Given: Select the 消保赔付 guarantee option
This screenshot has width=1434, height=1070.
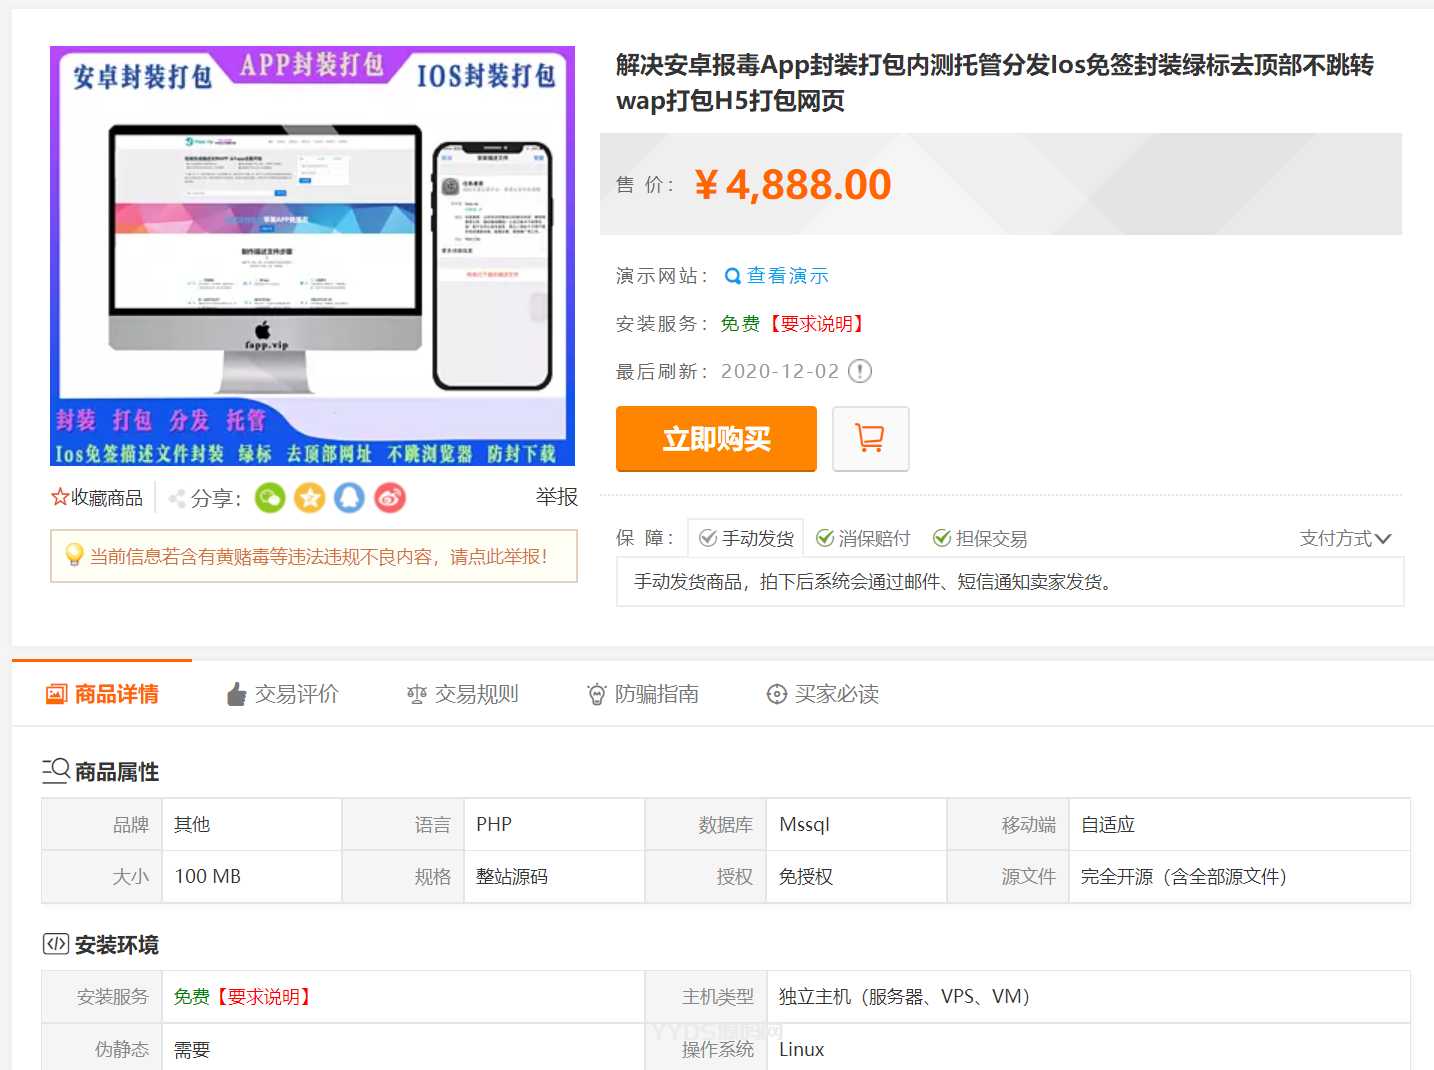Looking at the screenshot, I should [863, 539].
